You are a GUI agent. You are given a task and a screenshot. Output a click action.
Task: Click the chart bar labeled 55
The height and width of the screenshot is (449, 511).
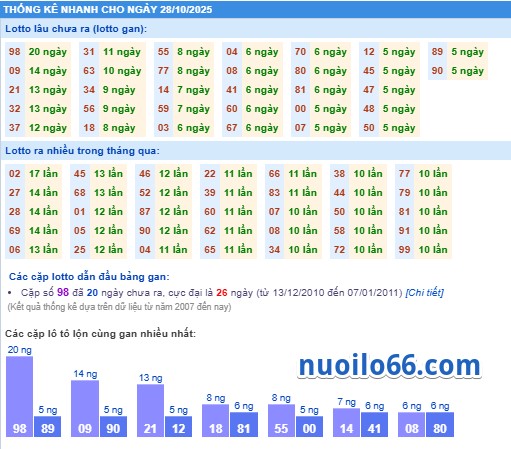[281, 421]
